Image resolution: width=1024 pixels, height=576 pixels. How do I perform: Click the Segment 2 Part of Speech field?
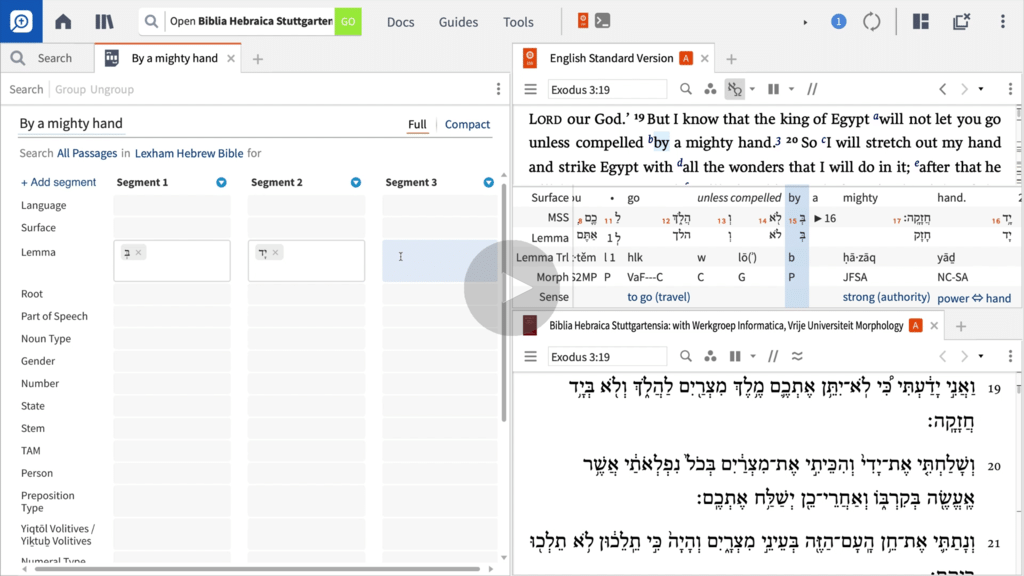click(x=306, y=316)
